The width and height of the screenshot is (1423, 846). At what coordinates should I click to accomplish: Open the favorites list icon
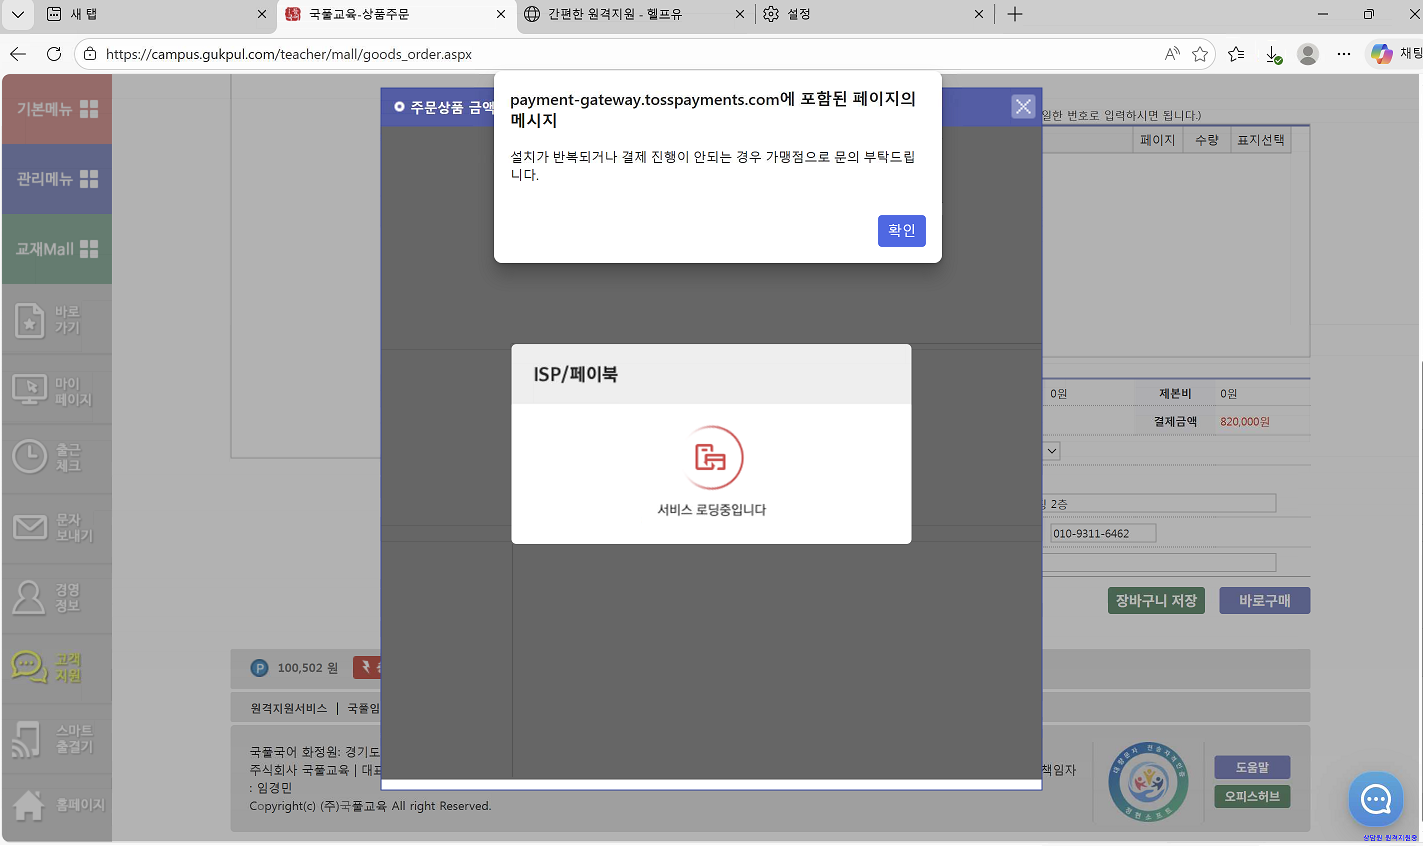(x=1236, y=54)
